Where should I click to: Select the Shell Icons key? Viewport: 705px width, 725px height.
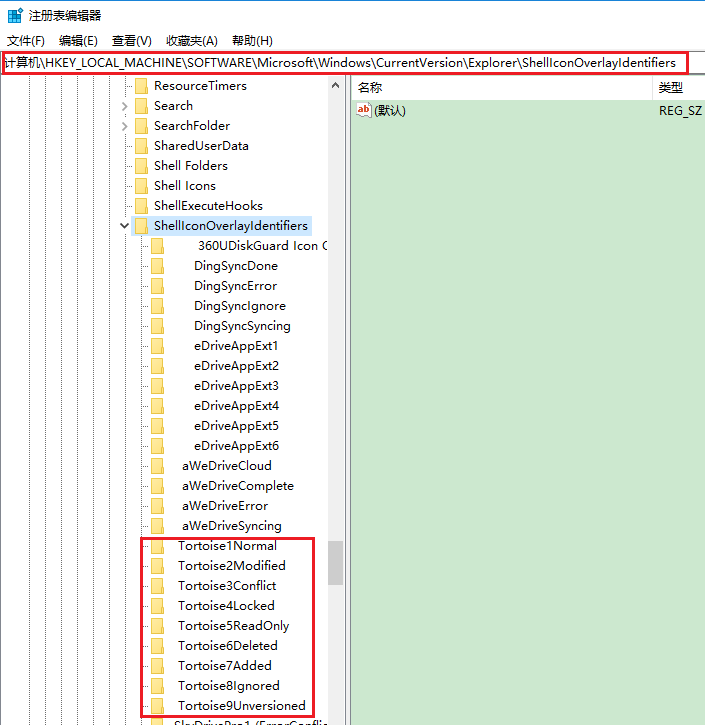185,186
